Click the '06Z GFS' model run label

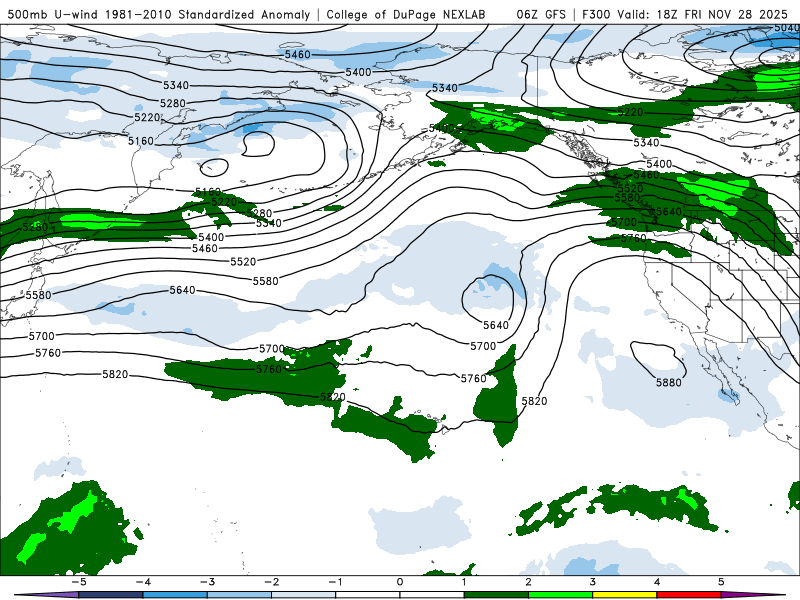click(x=541, y=14)
